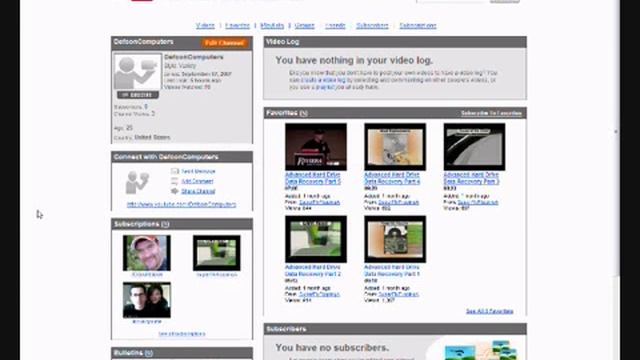This screenshot has width=640, height=360.
Task: Open the Data Recovery Part 2 video thumbnail
Action: click(x=316, y=239)
